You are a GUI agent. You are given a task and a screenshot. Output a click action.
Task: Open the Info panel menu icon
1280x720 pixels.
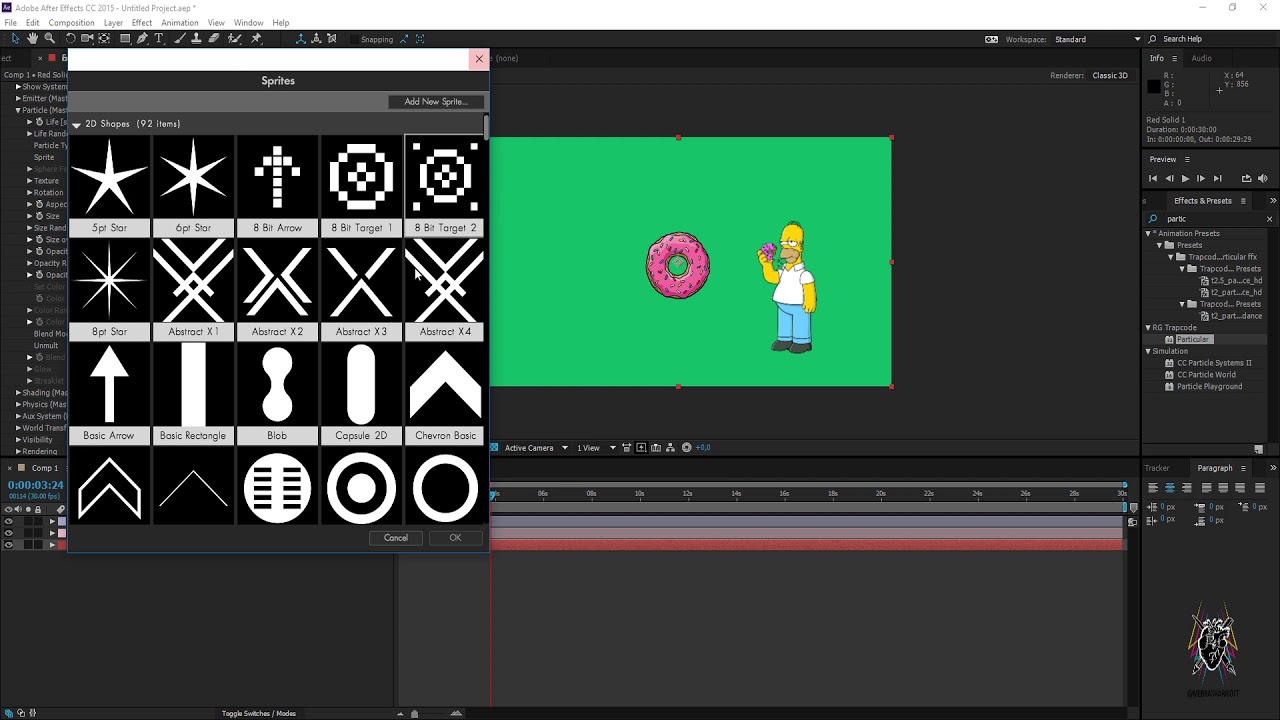click(x=1175, y=58)
